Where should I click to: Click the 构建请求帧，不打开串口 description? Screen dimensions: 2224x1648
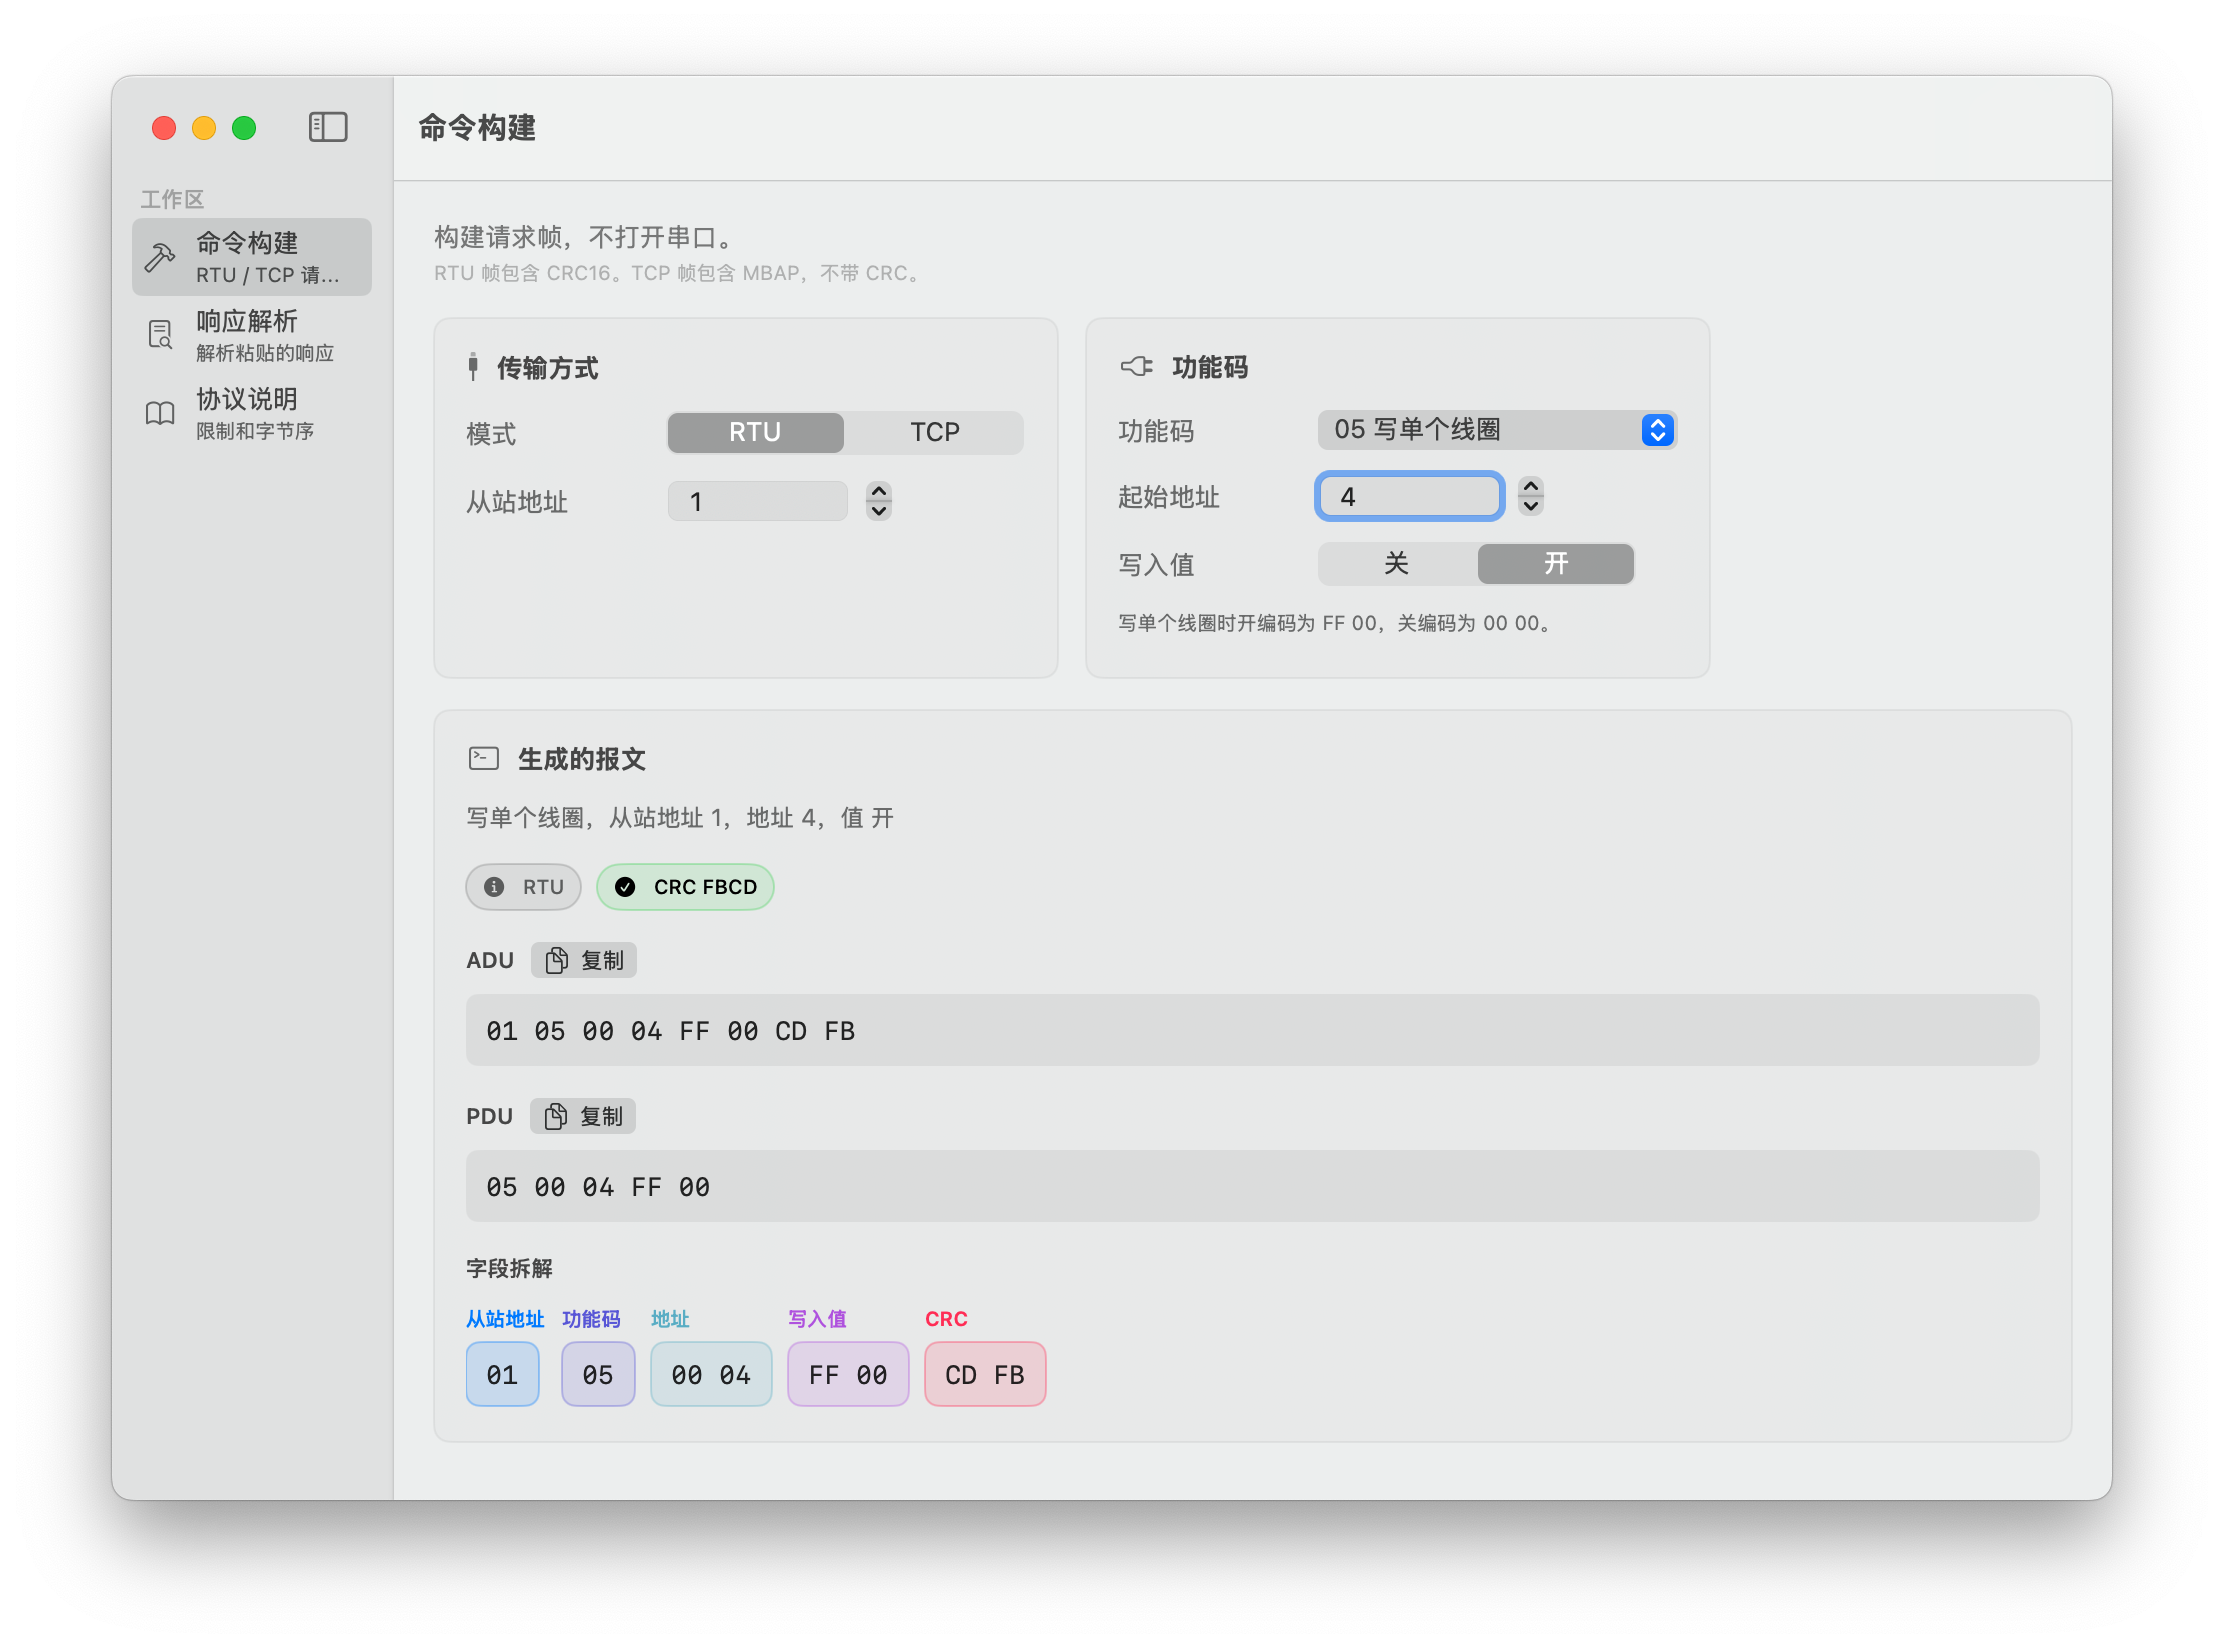point(586,237)
